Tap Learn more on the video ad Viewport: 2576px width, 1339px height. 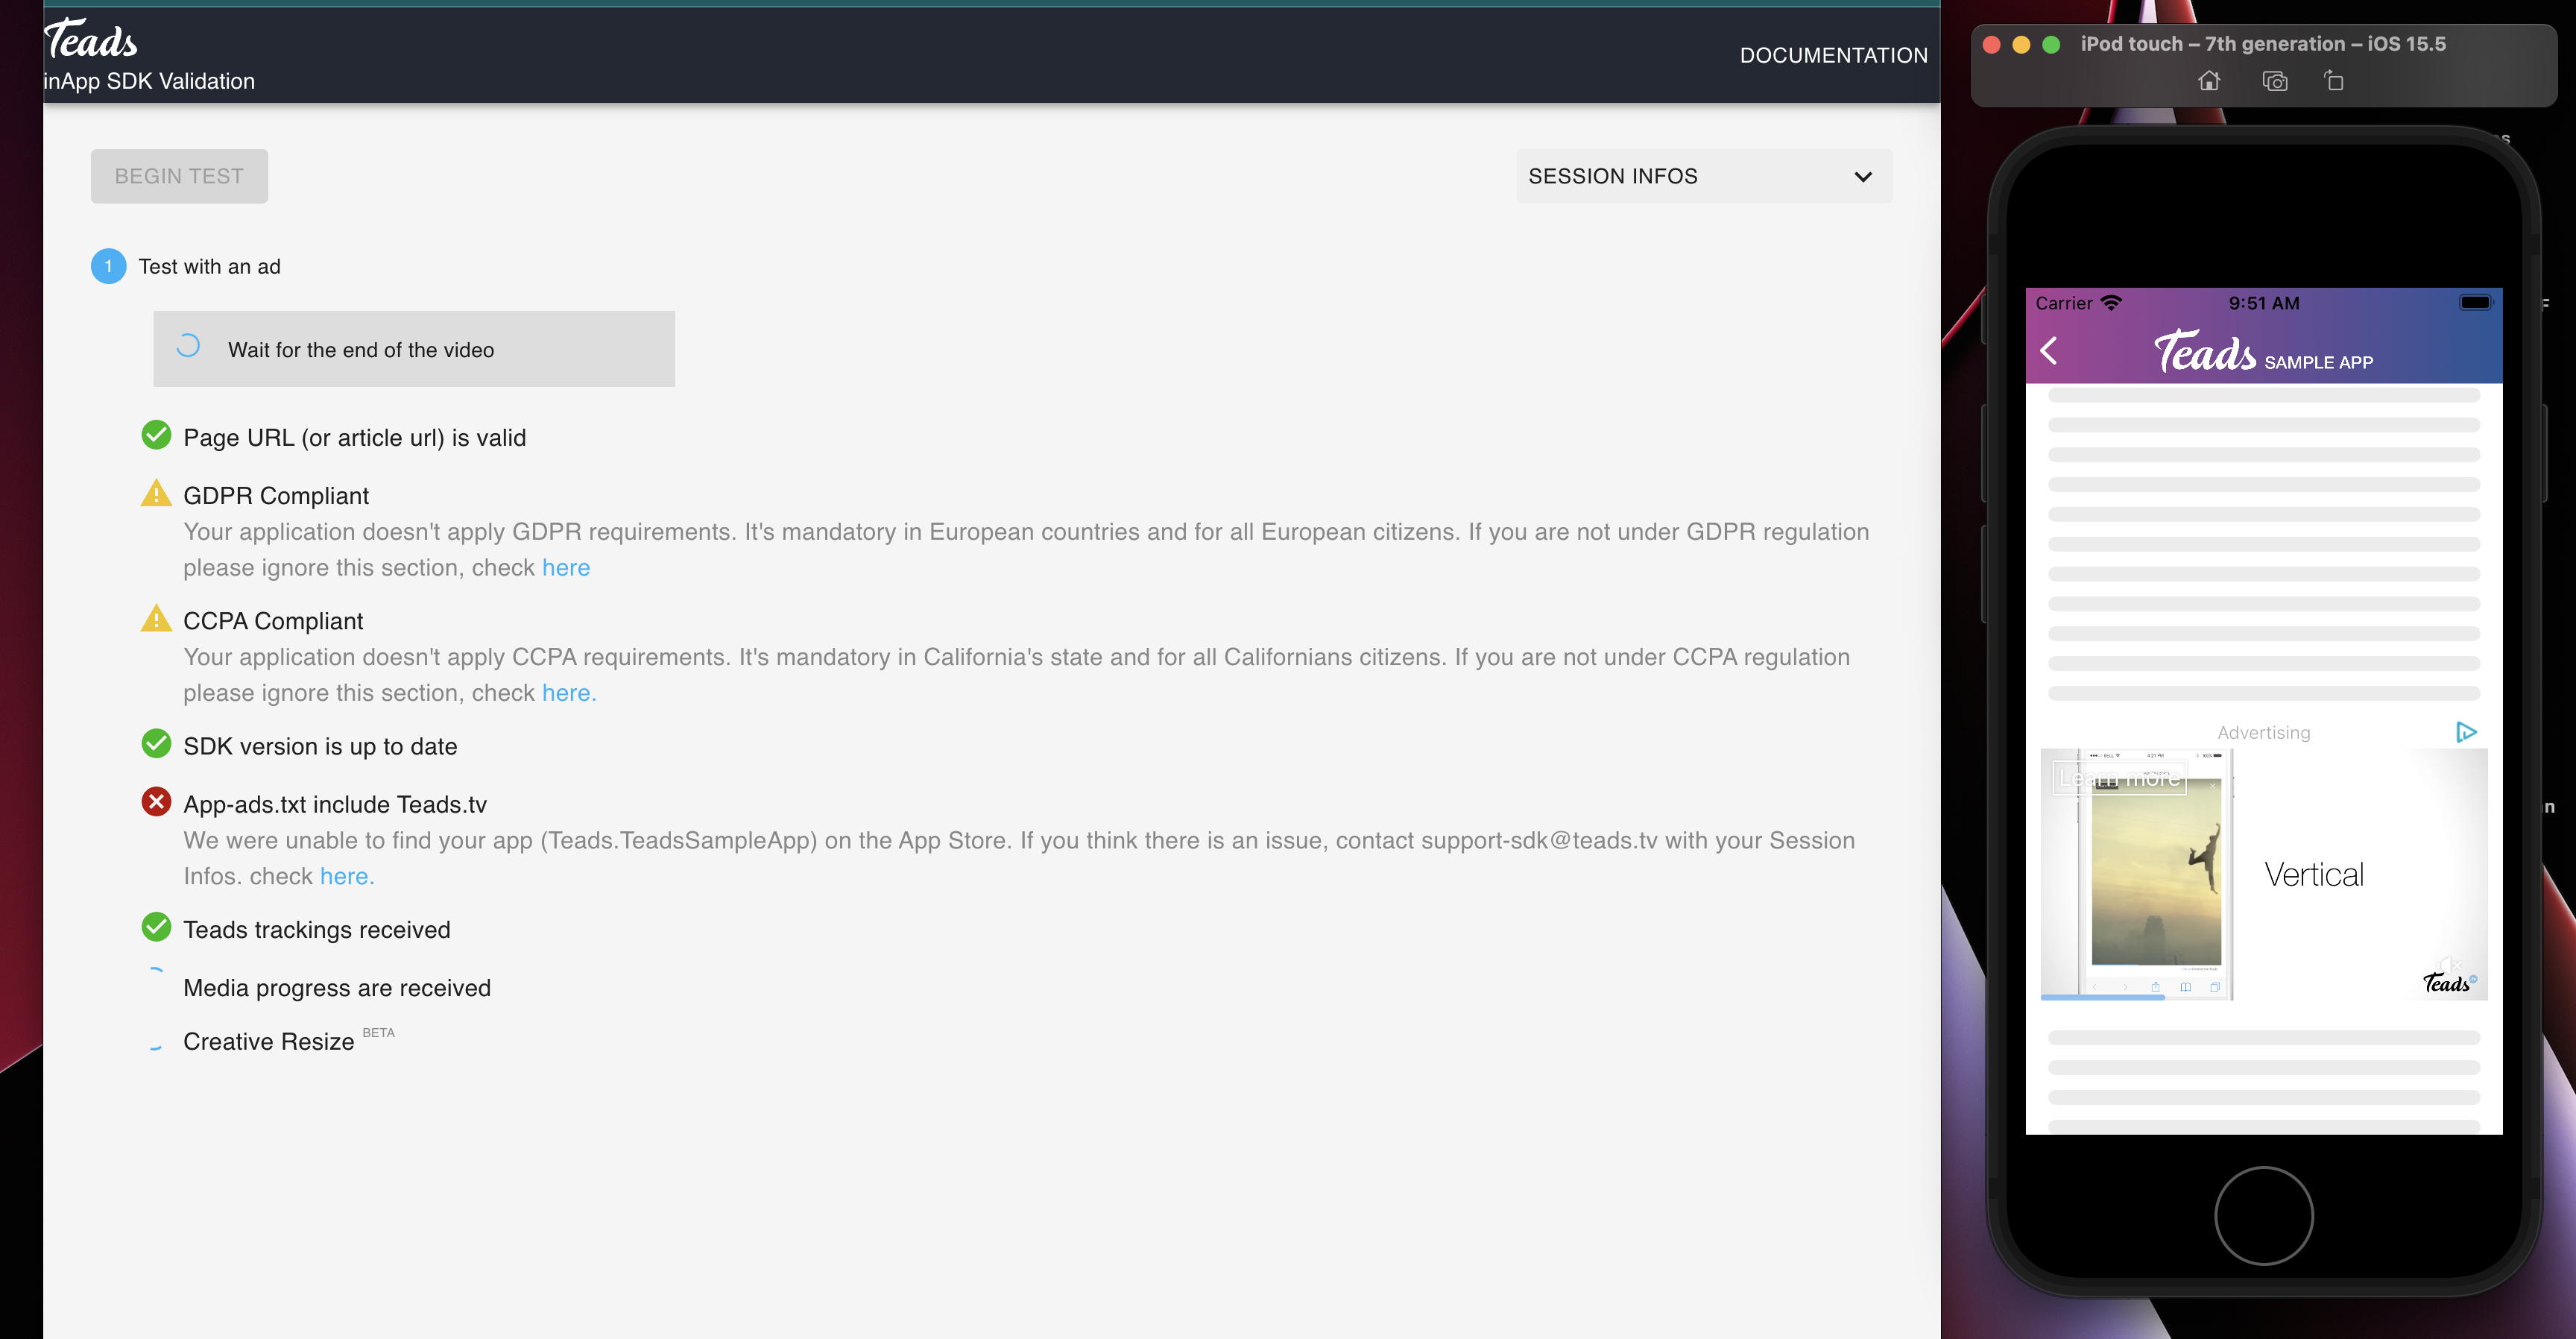tap(2119, 778)
